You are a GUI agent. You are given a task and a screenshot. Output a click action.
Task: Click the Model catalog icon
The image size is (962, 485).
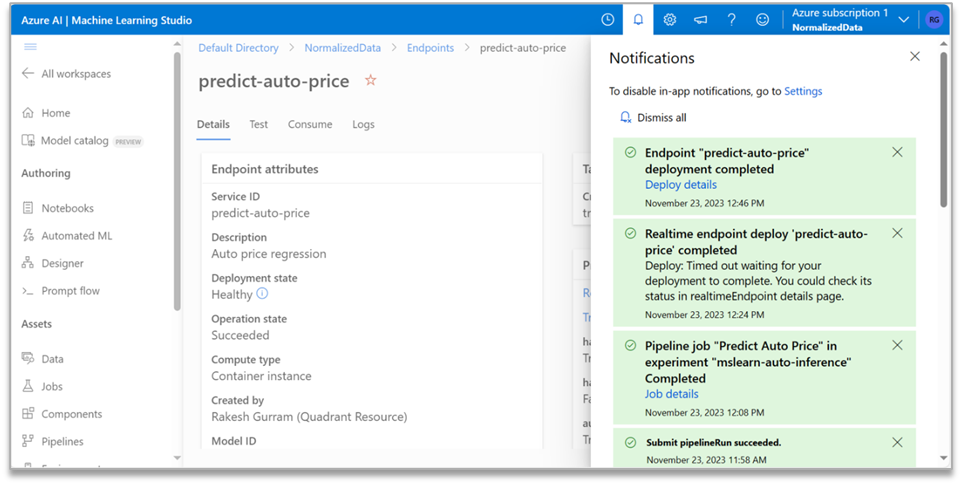28,140
